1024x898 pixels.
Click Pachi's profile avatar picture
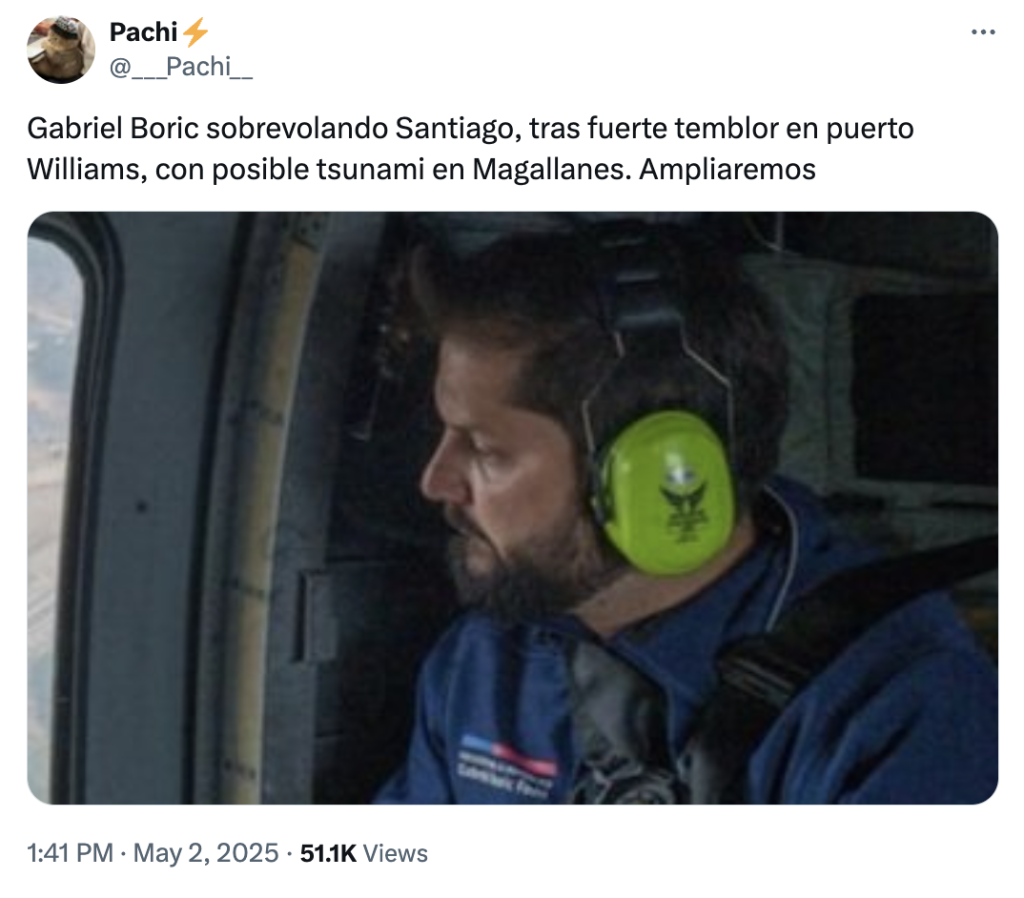(61, 50)
